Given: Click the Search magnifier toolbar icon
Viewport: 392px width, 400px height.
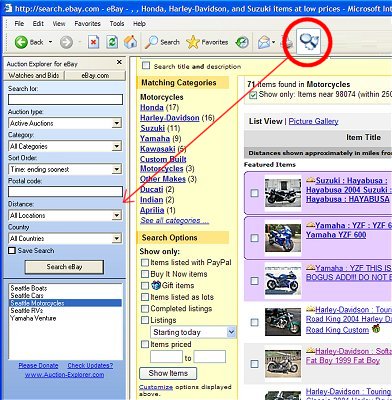Looking at the screenshot, I should [x=151, y=42].
